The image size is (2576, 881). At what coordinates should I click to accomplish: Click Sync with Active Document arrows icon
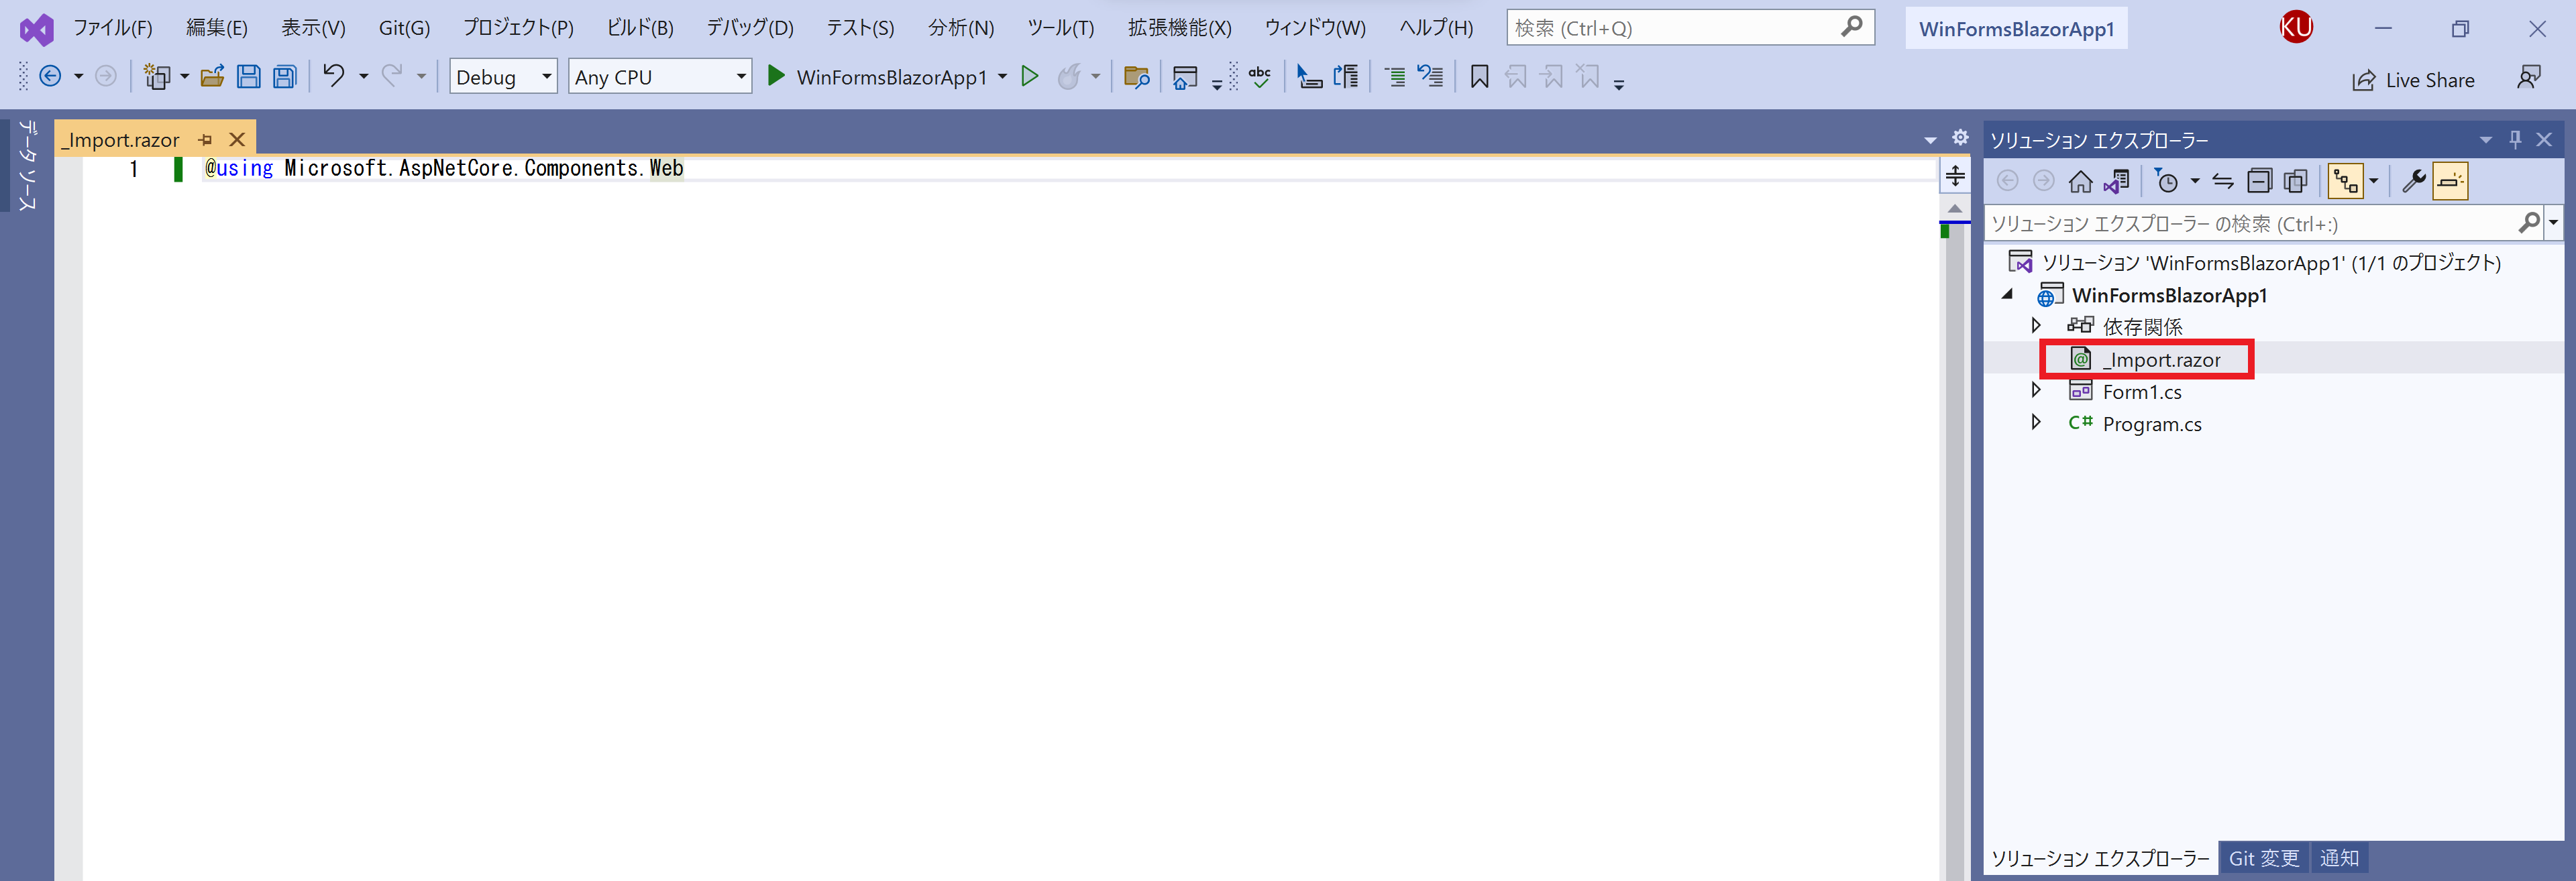coord(2222,181)
